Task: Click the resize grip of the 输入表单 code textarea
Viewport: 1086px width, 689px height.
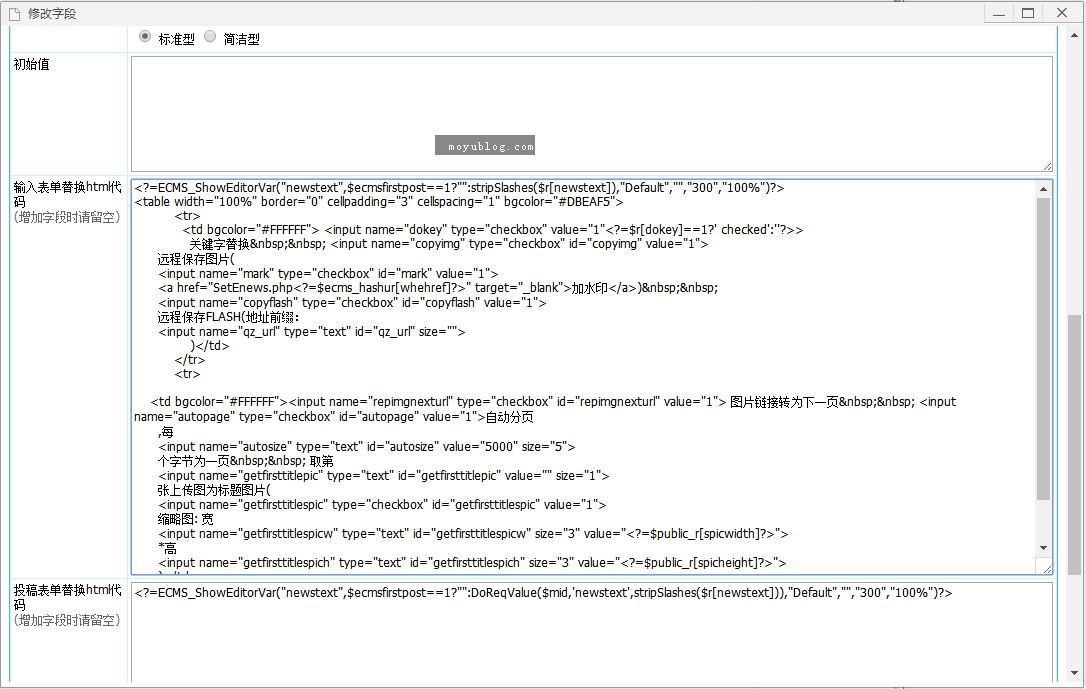Action: pos(1046,569)
